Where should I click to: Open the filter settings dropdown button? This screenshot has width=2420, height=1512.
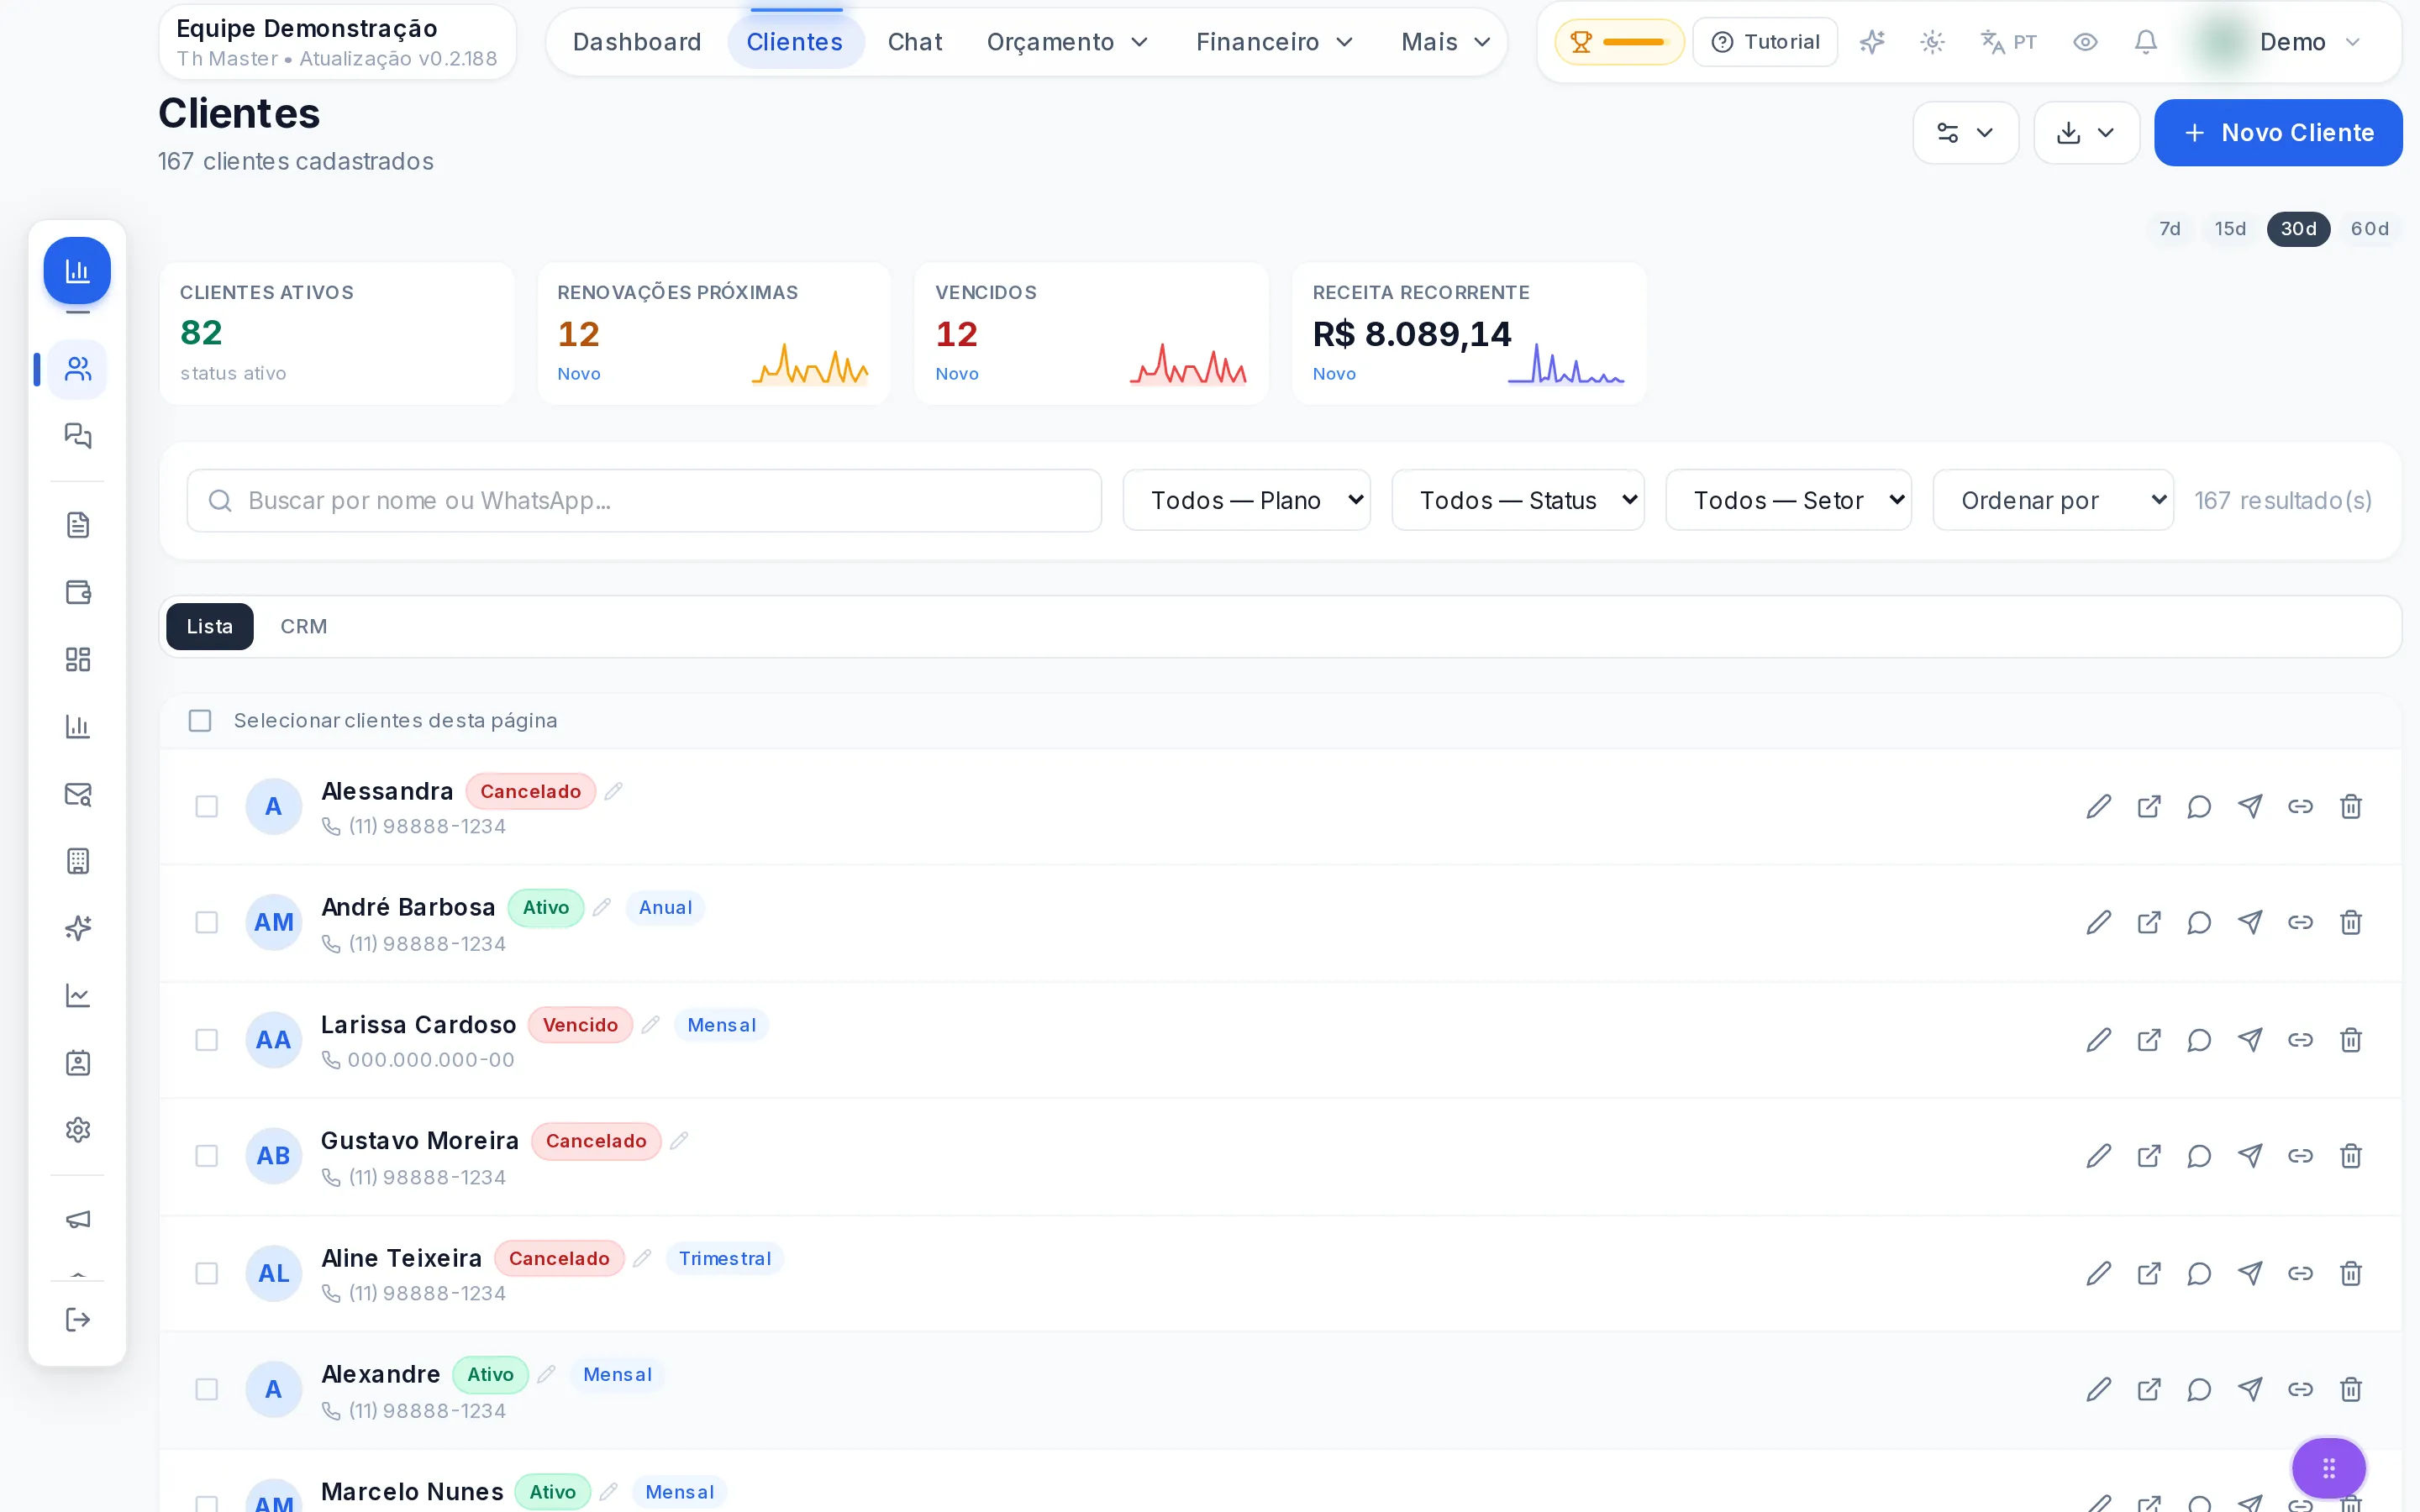(x=1965, y=133)
